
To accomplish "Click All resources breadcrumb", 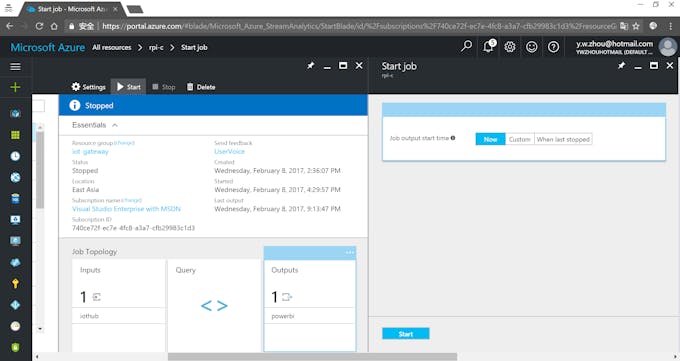I will pyautogui.click(x=111, y=47).
